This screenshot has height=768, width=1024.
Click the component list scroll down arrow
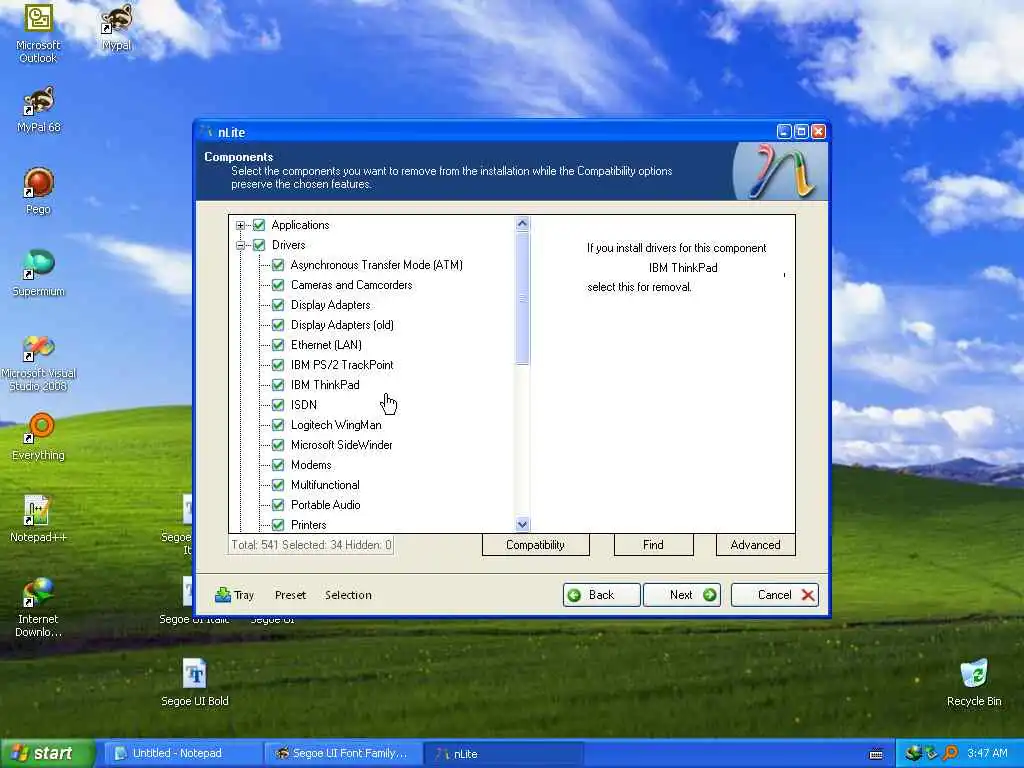coord(522,524)
